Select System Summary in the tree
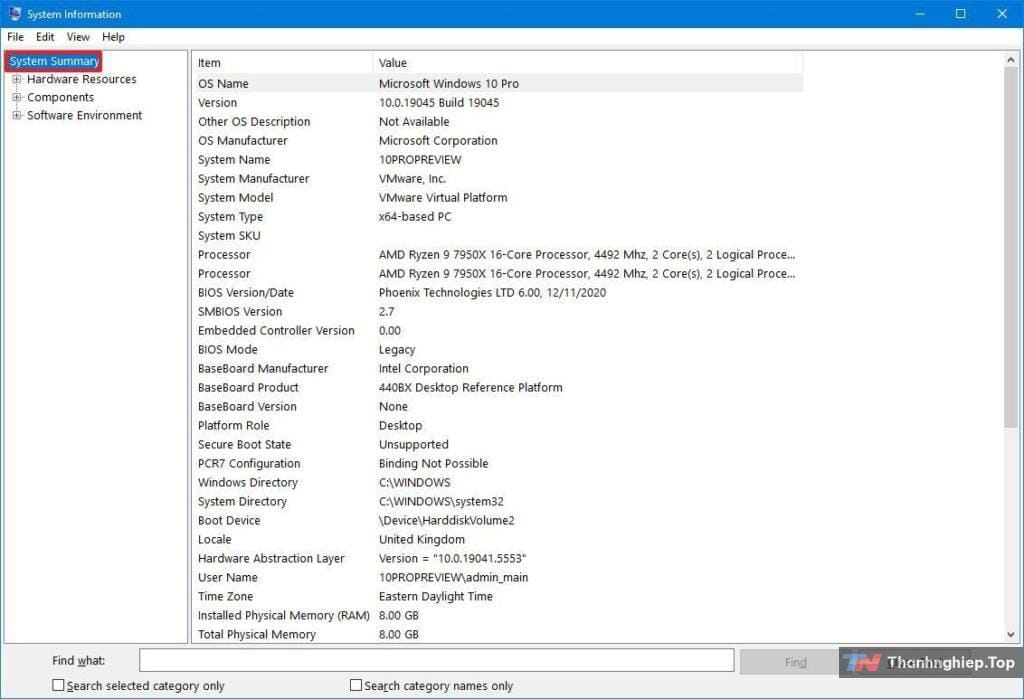1024x699 pixels. pos(54,61)
